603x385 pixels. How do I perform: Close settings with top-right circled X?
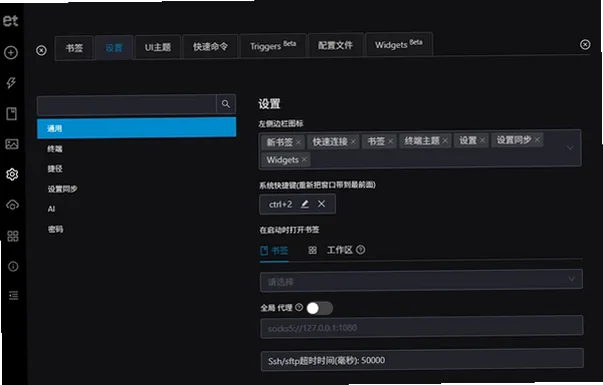[585, 45]
